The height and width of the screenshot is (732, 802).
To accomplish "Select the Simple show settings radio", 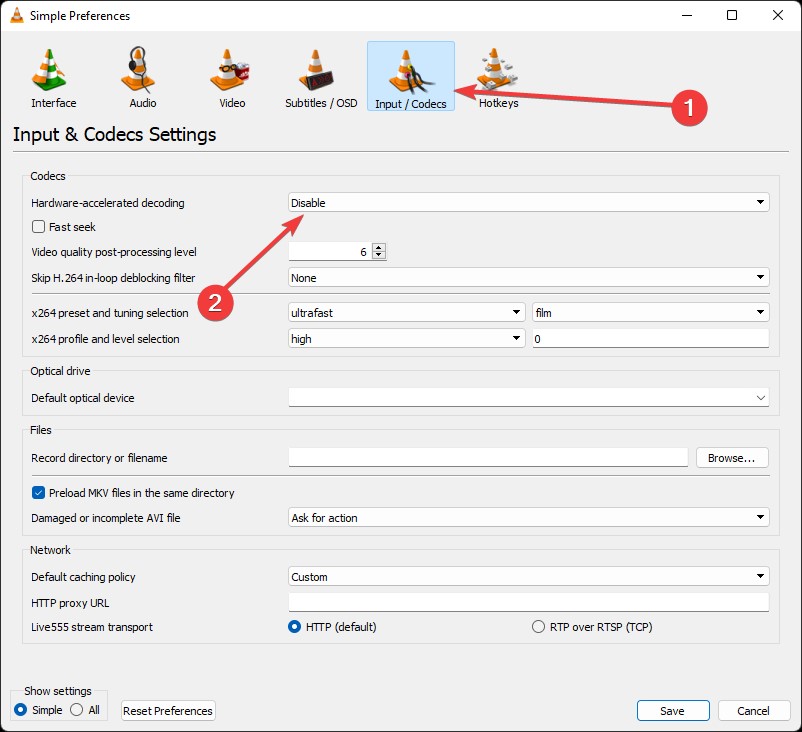I will tap(20, 710).
